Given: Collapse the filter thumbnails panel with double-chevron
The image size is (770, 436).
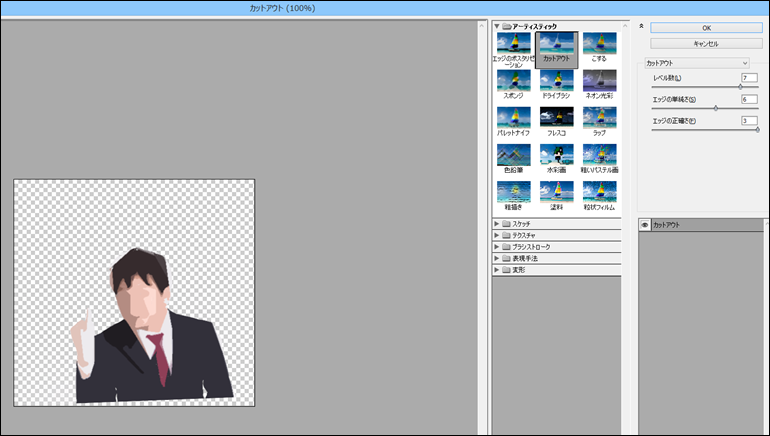Looking at the screenshot, I should (641, 27).
